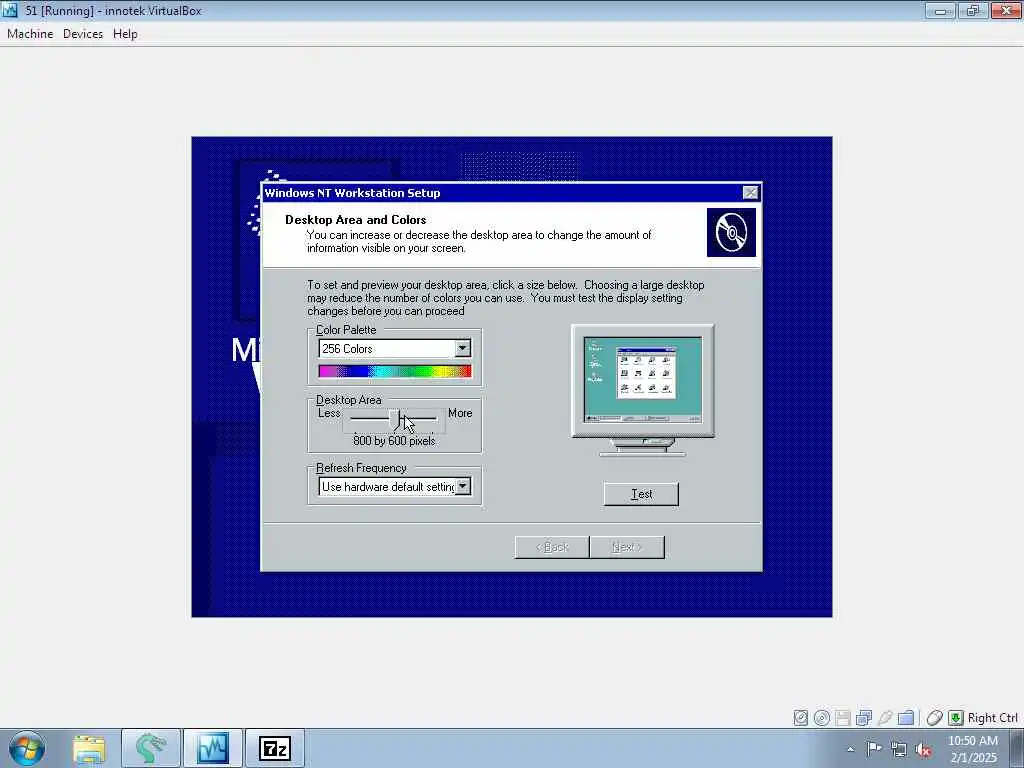Viewport: 1024px width, 768px height.
Task: Click the monitor preview image
Action: click(x=643, y=390)
